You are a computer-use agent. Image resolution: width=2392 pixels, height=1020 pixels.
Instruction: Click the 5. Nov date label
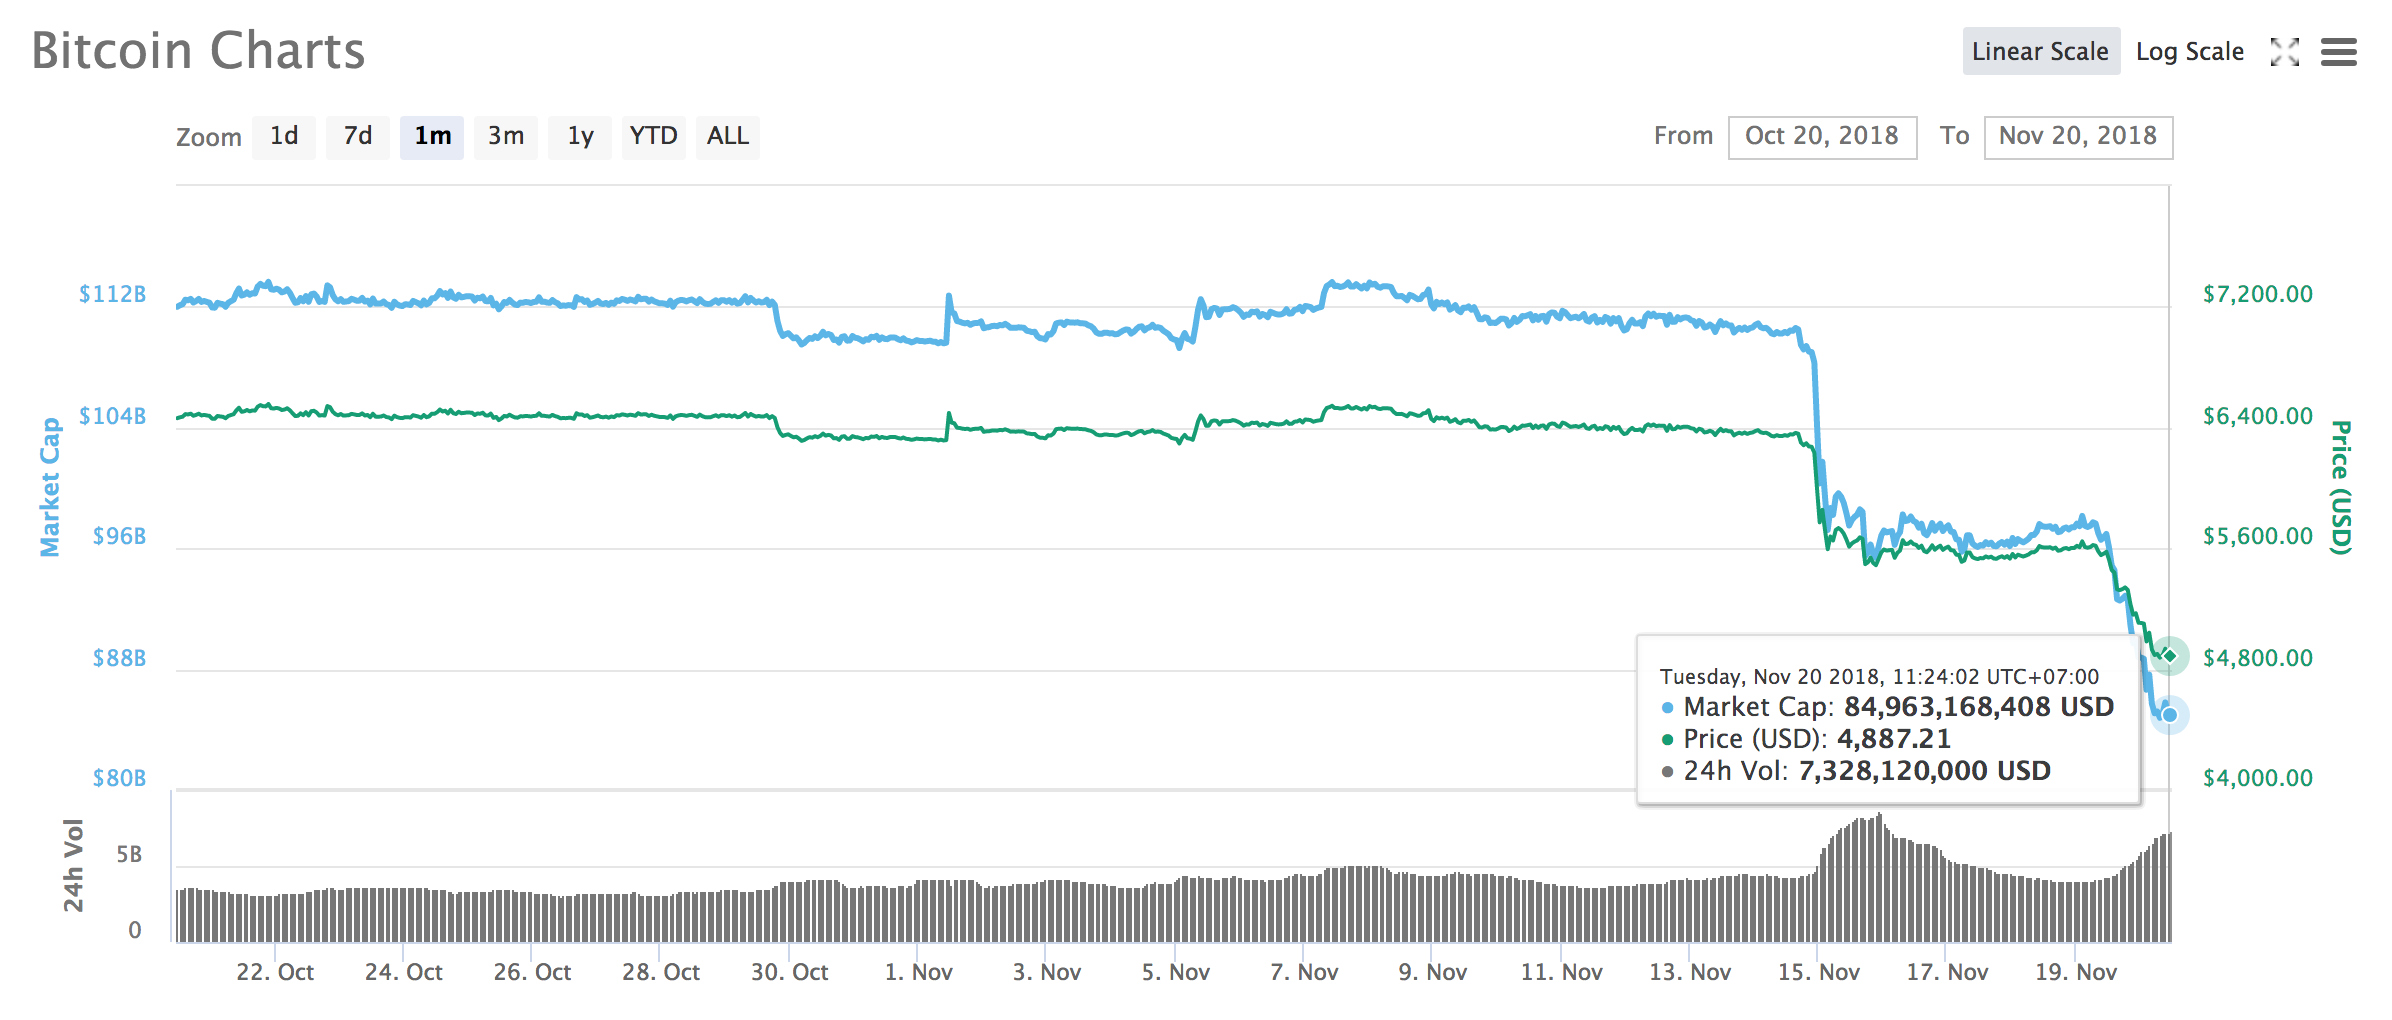1175,972
